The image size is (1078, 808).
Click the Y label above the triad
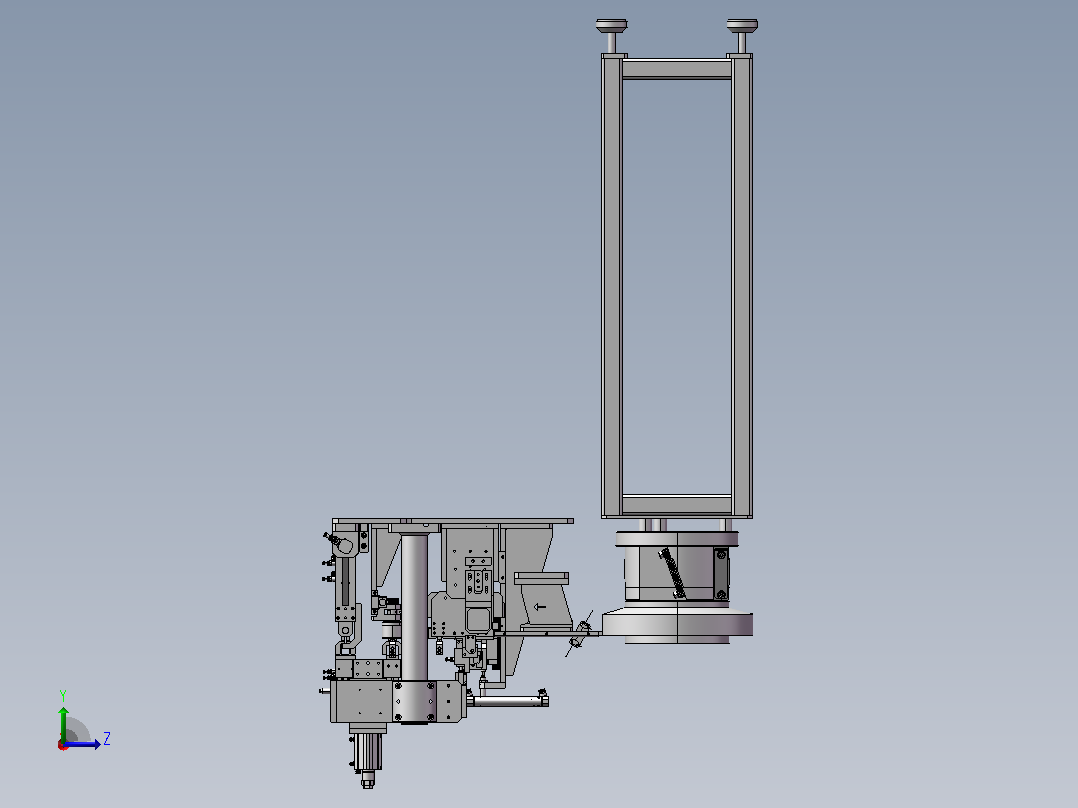63,696
